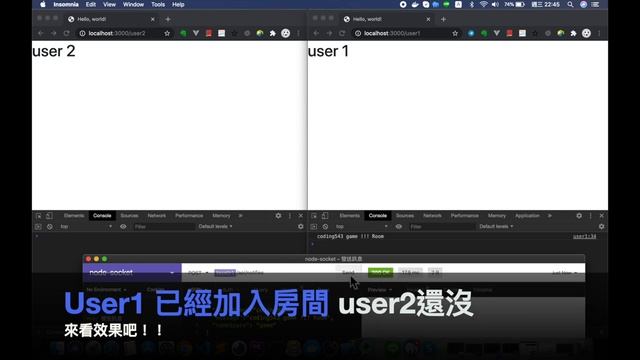Reload the localhost:3000/user1 browser page
Image resolution: width=640 pixels, height=360 pixels.
point(342,33)
